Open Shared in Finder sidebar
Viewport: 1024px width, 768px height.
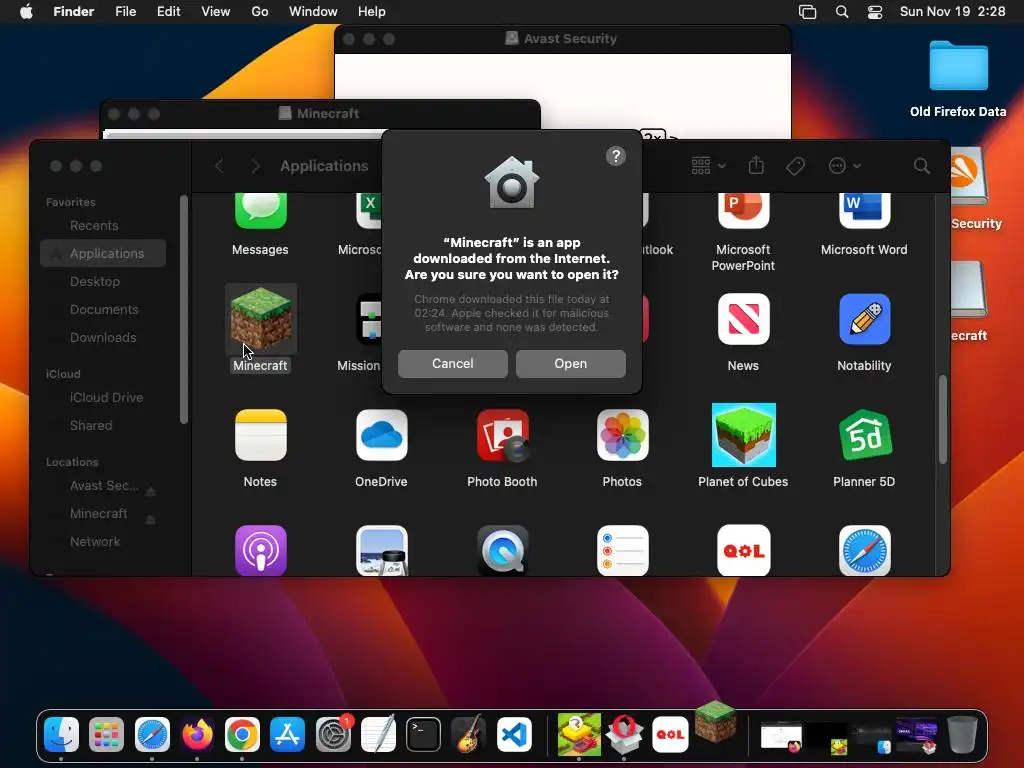[91, 425]
